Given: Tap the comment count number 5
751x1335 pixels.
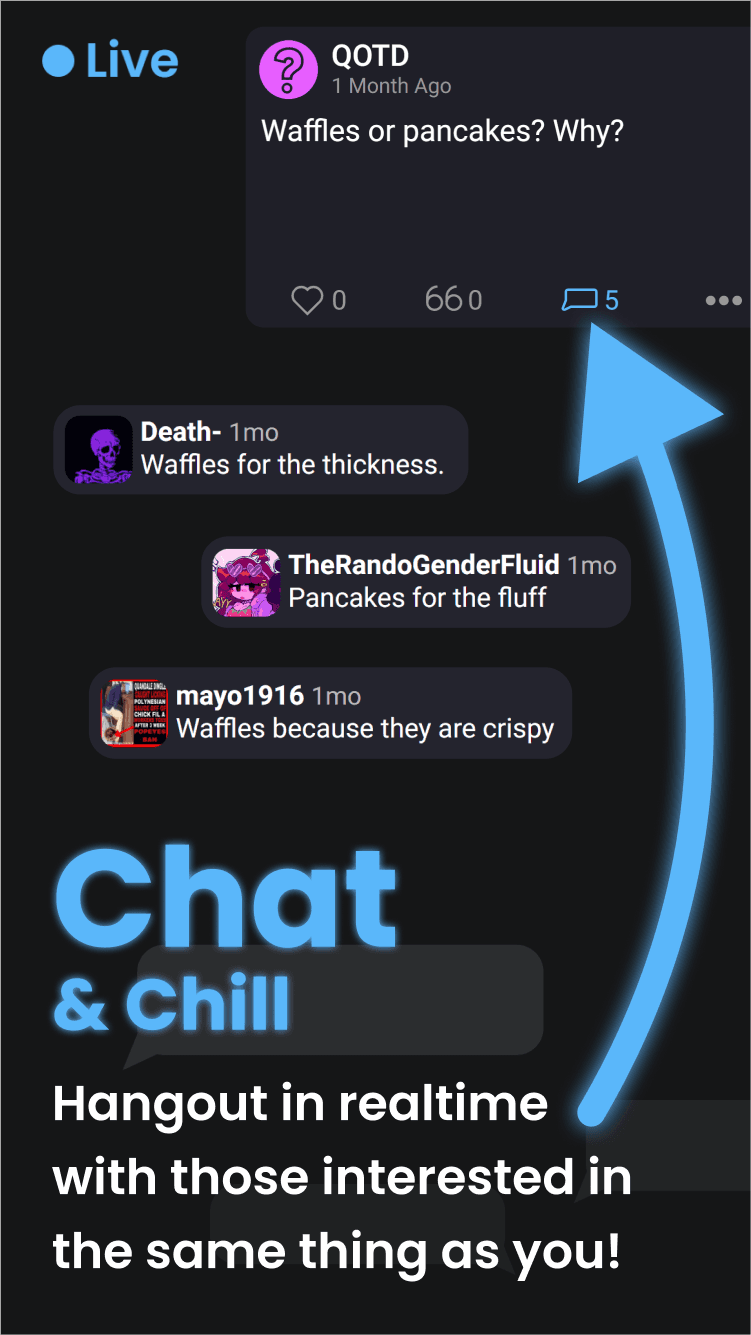Looking at the screenshot, I should (x=612, y=300).
